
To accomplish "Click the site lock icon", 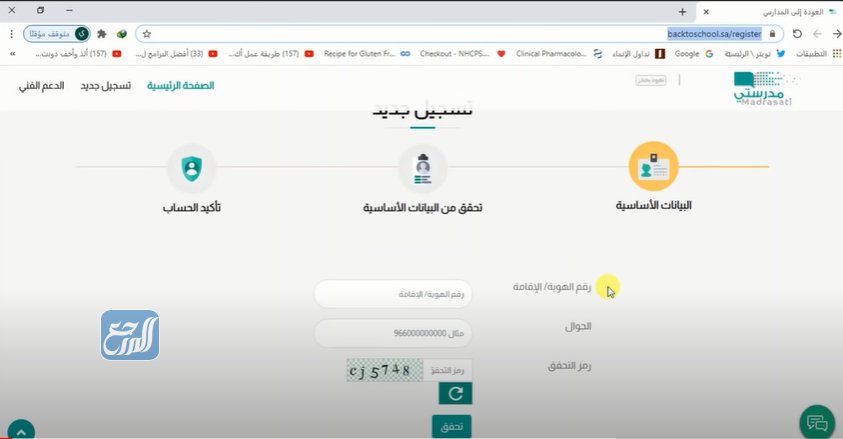I will [x=773, y=34].
